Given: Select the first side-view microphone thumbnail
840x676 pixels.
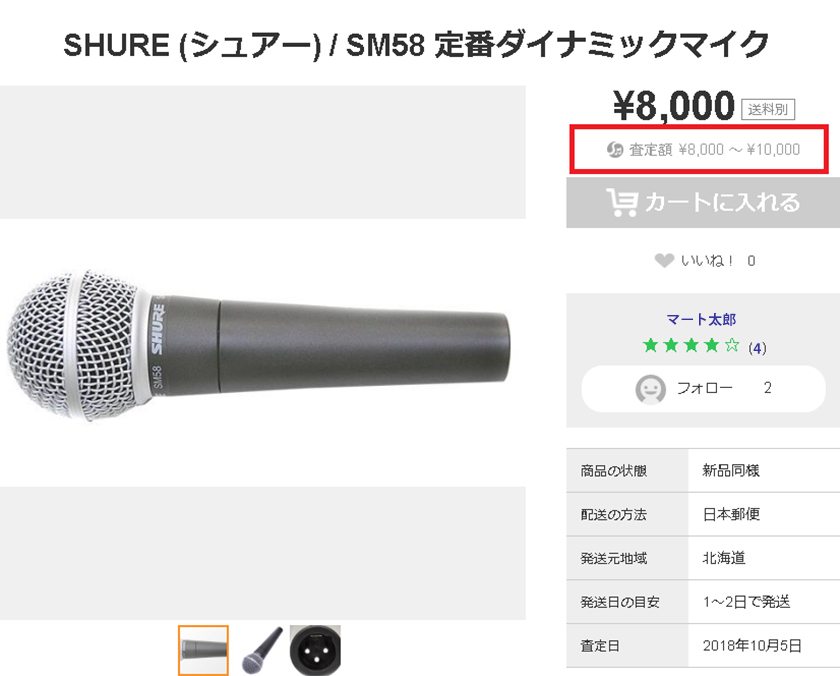Looking at the screenshot, I should pos(204,650).
